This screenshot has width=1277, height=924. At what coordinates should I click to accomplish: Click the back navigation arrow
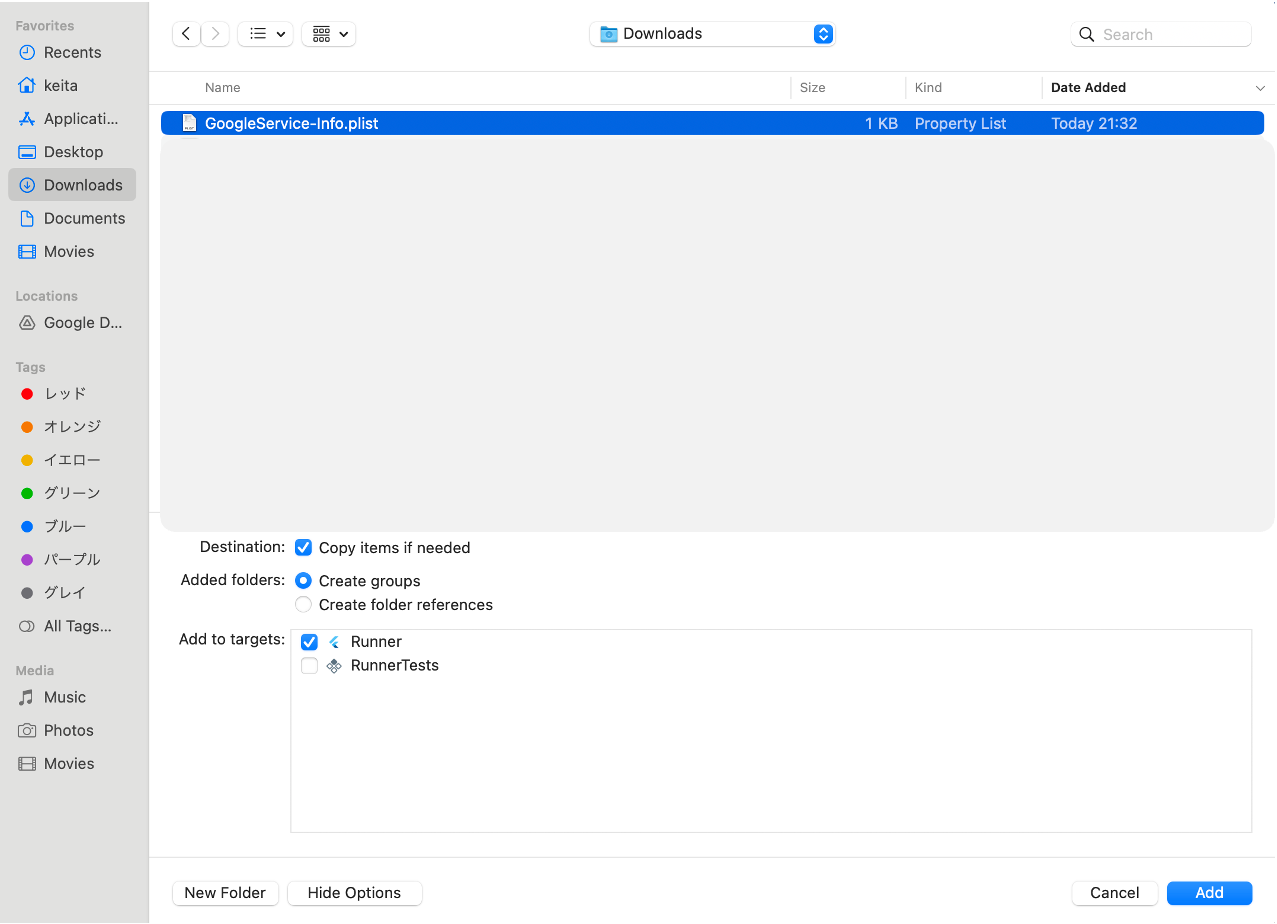coord(185,33)
